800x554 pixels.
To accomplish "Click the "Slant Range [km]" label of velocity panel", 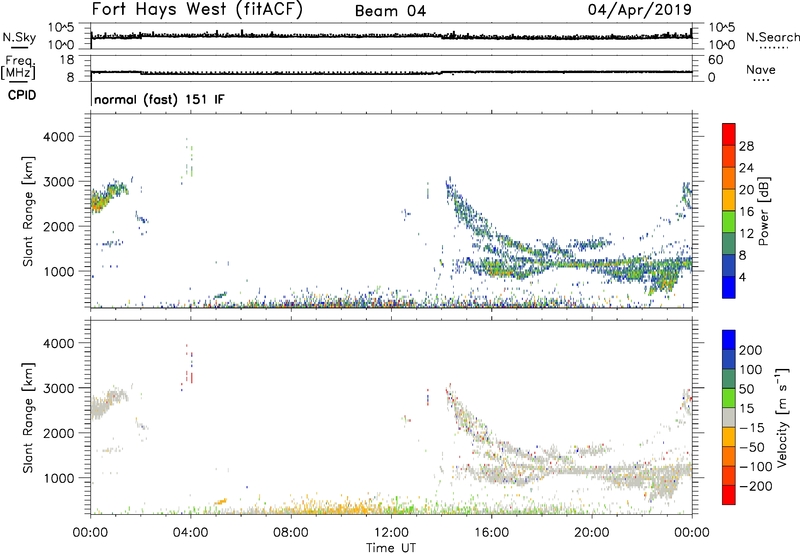I will (x=28, y=417).
